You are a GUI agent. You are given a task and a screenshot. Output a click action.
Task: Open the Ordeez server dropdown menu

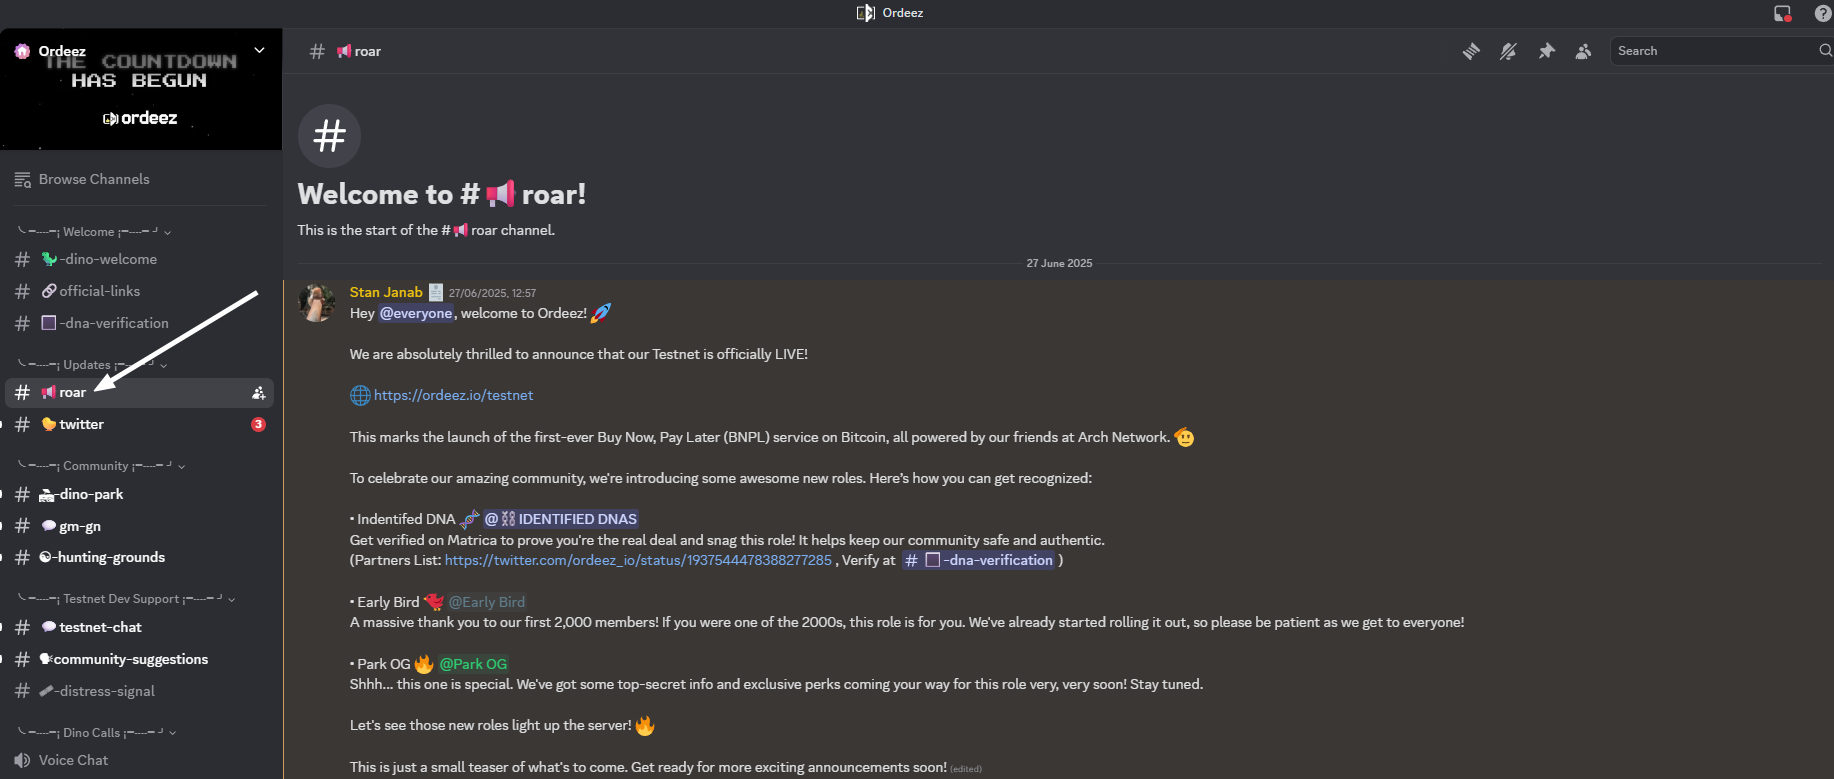pyautogui.click(x=259, y=50)
